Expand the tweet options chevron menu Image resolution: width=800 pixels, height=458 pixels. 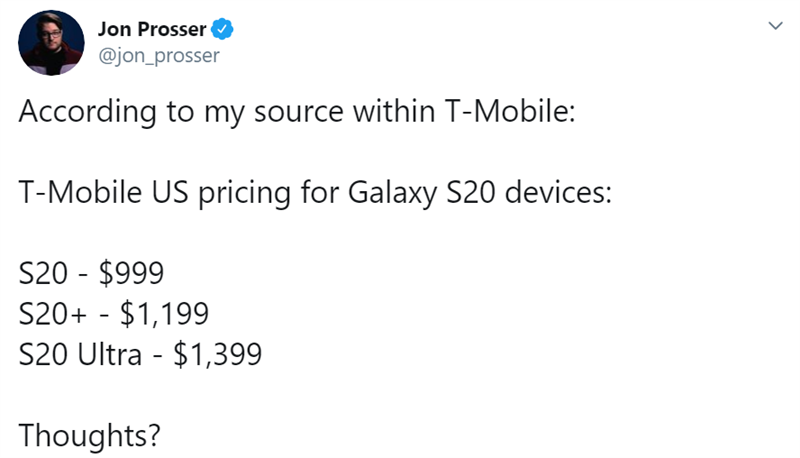coord(776,26)
